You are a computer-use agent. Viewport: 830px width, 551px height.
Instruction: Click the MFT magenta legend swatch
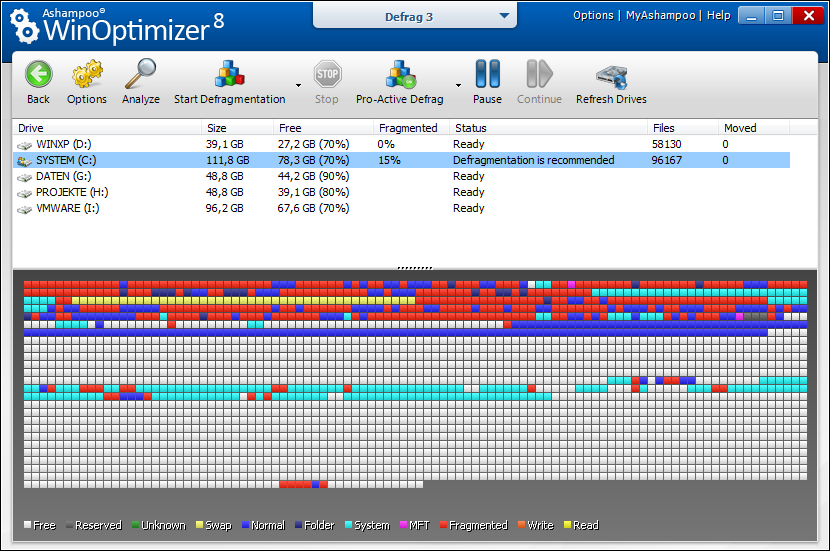pyautogui.click(x=404, y=525)
